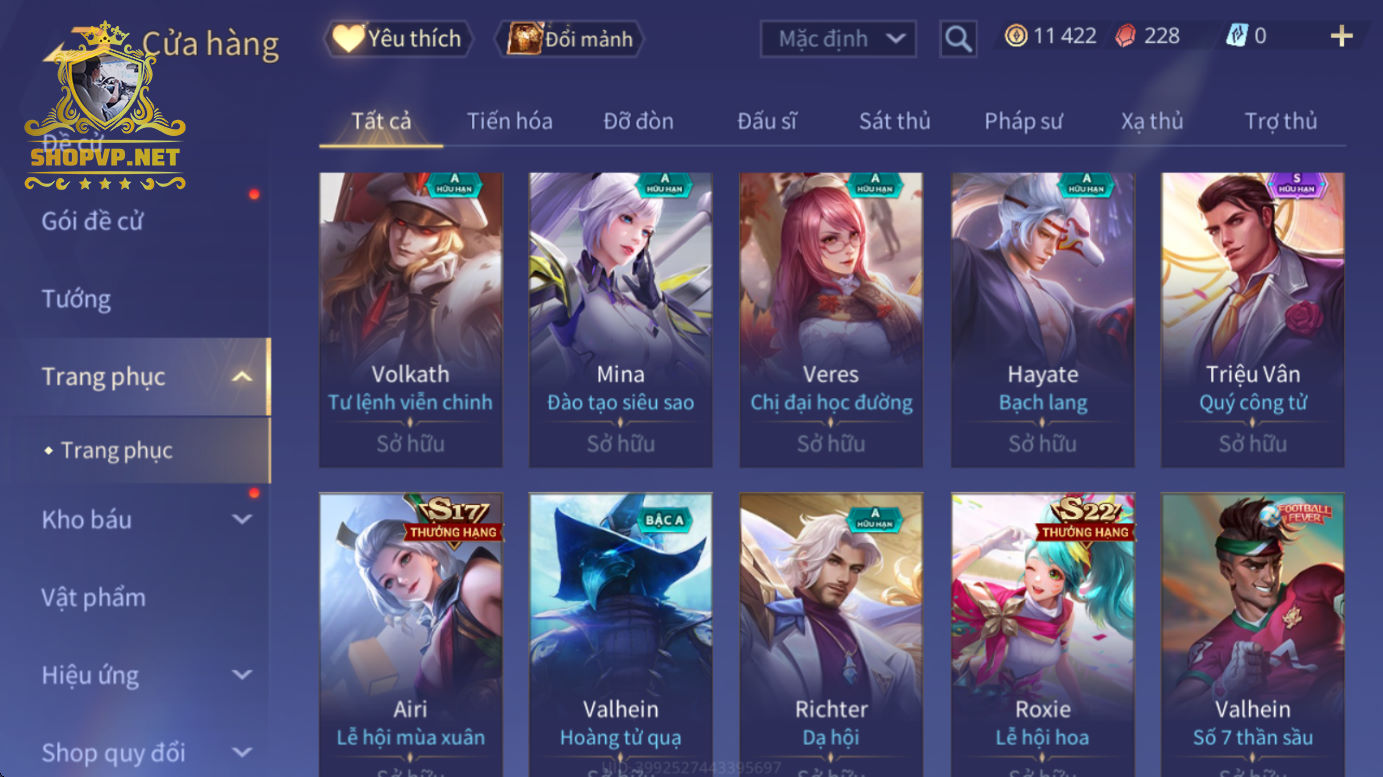Image resolution: width=1383 pixels, height=777 pixels.
Task: Open Yêu thích favorites heart button
Action: point(398,39)
